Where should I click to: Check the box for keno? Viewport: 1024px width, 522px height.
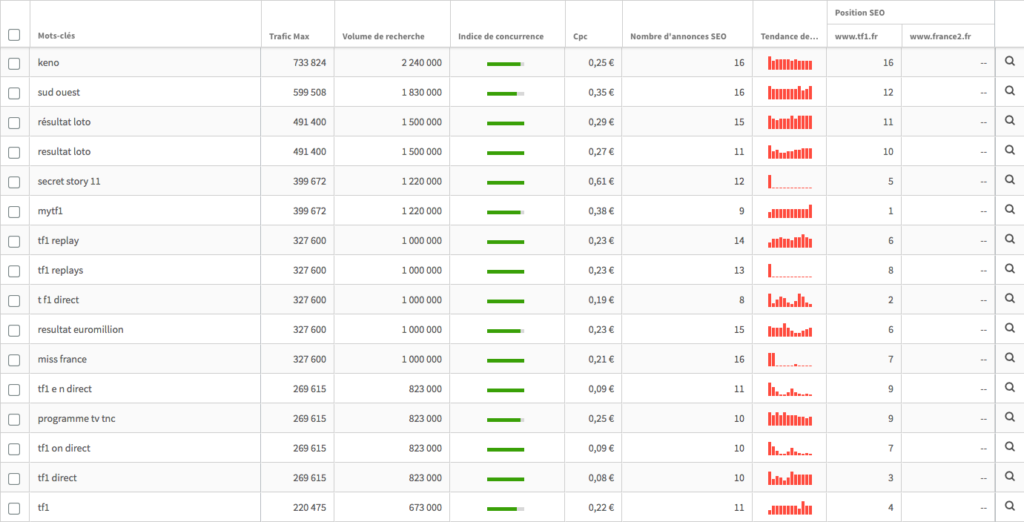click(14, 63)
